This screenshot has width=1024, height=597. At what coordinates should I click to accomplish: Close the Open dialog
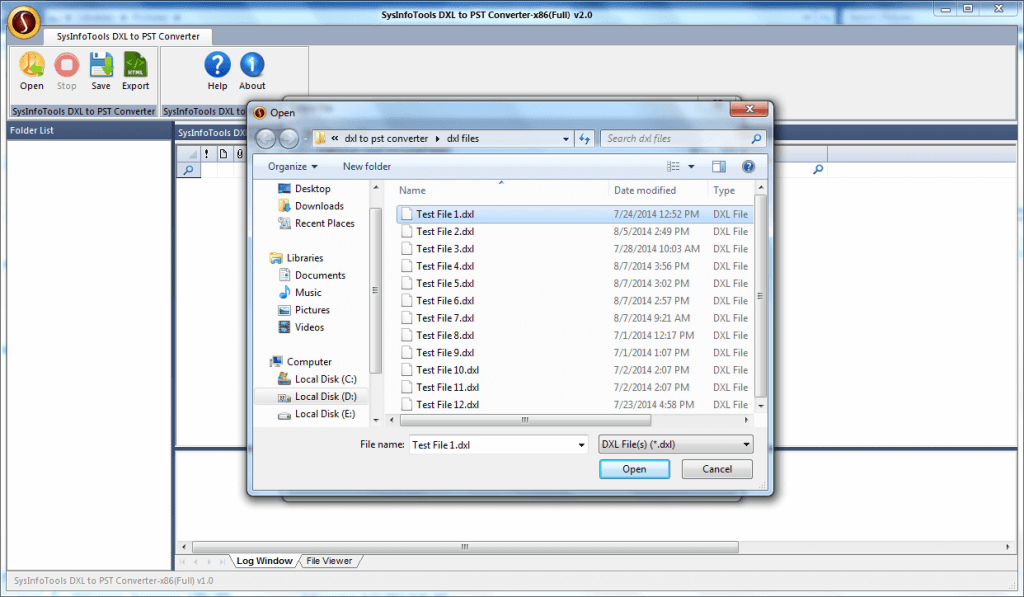coord(749,109)
